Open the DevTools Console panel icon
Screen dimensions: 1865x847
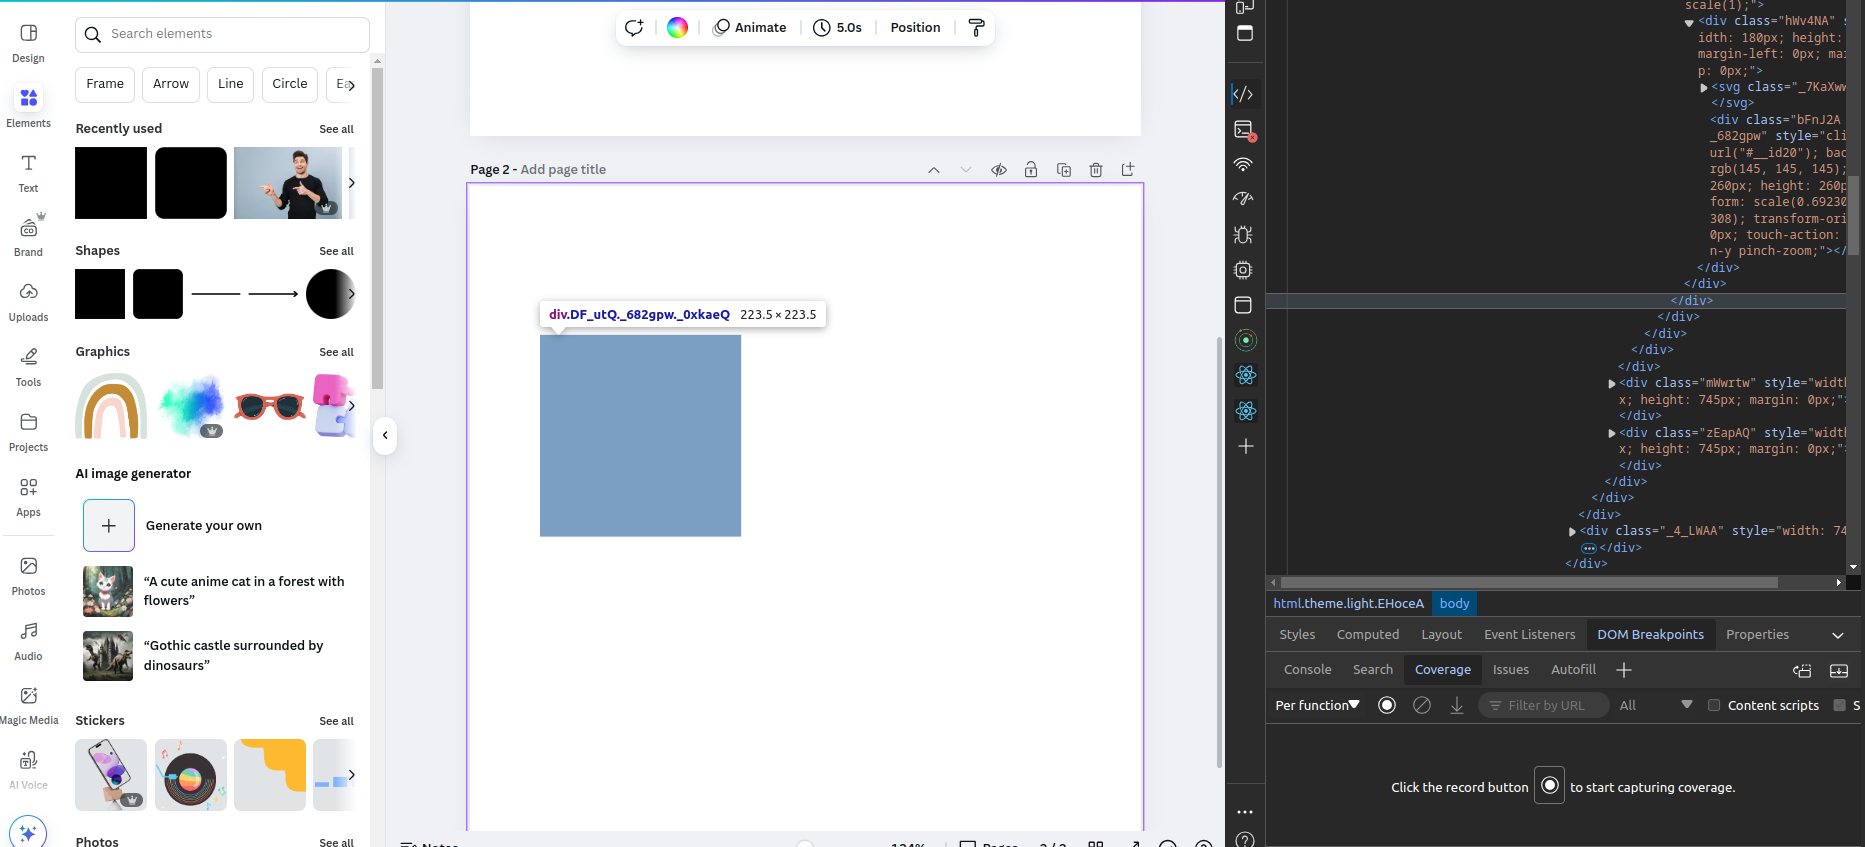point(1243,130)
